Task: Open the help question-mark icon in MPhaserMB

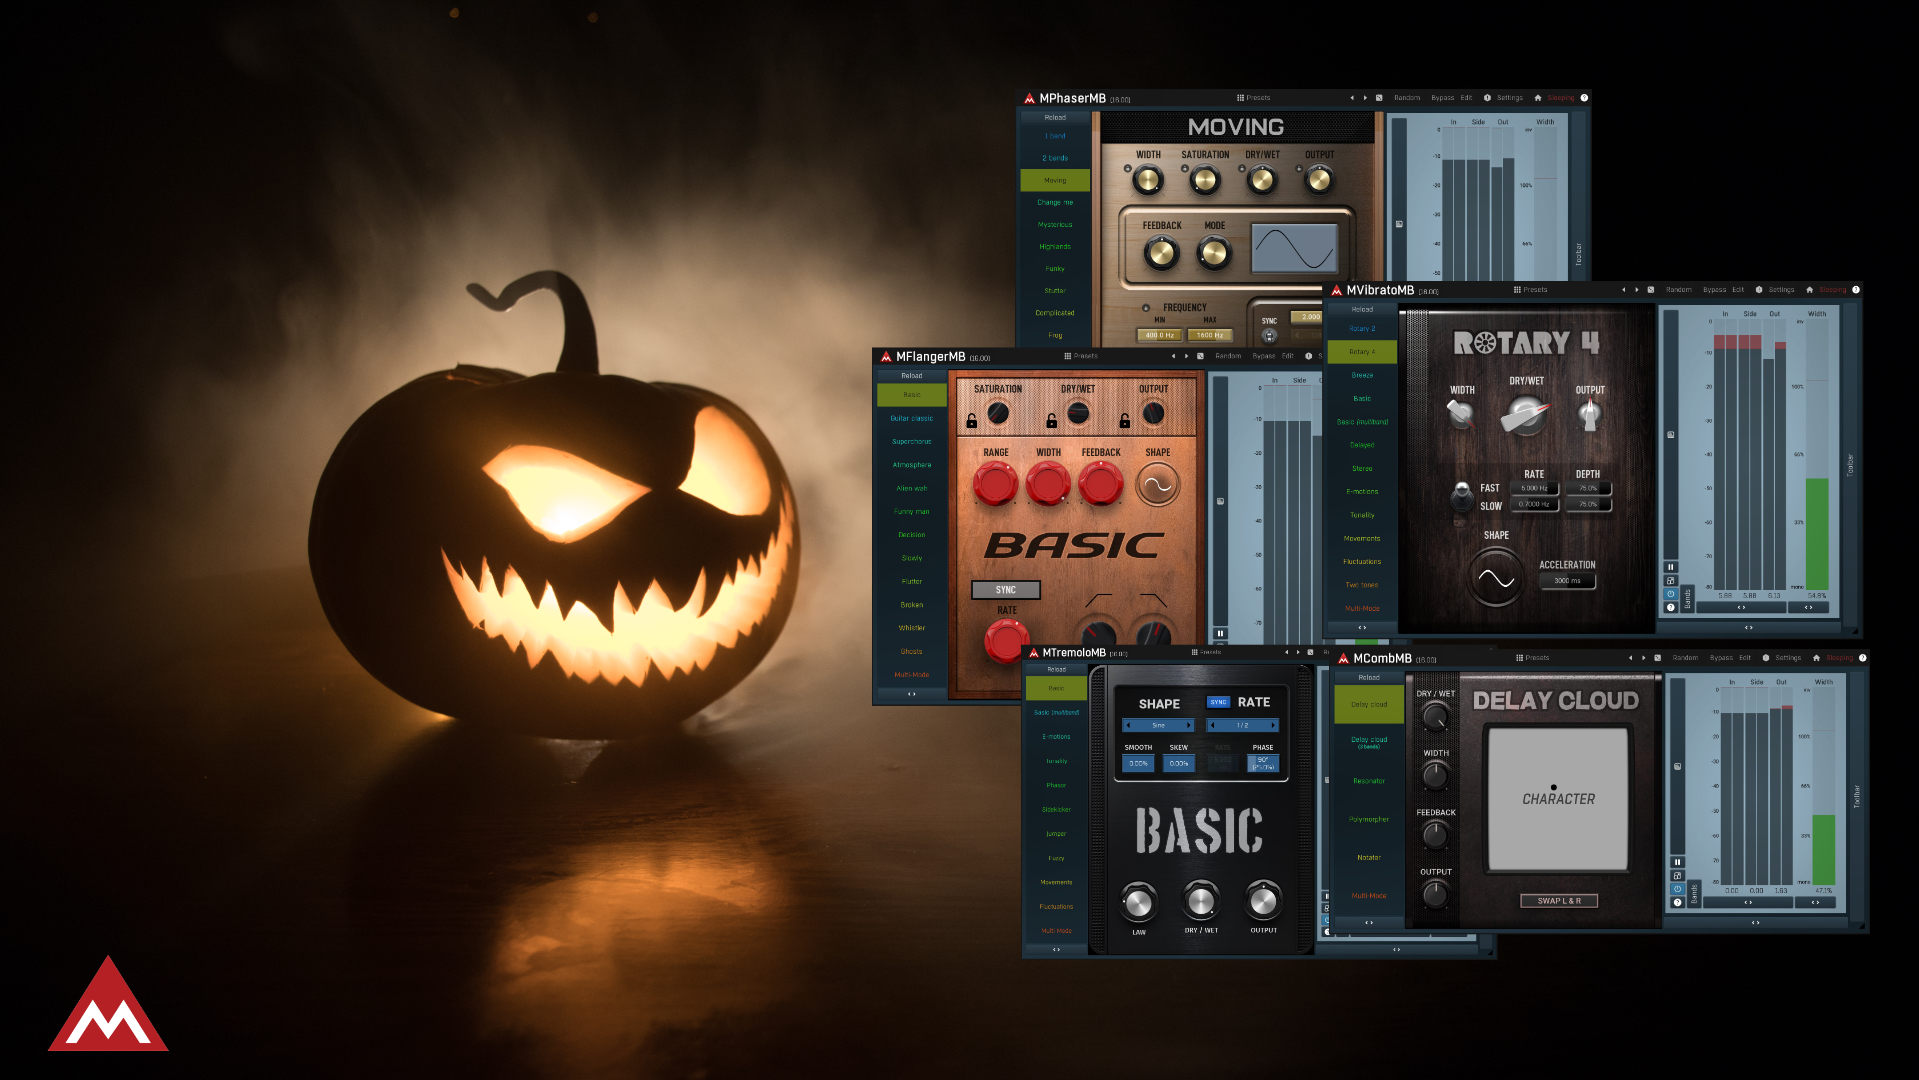Action: tap(1584, 97)
